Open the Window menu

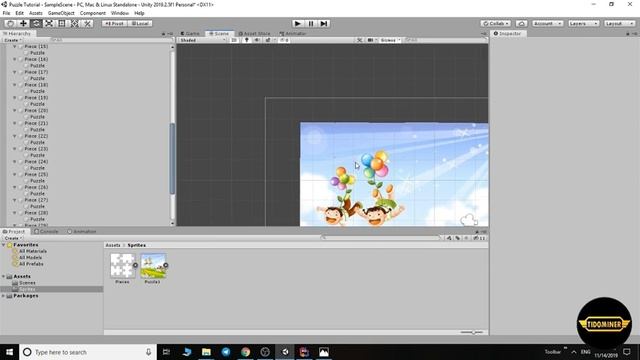point(120,13)
